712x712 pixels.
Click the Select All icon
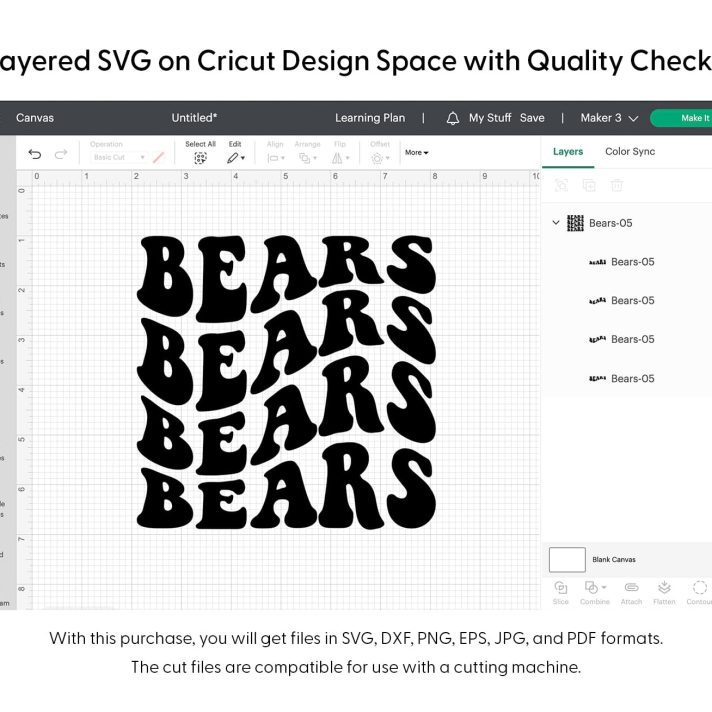point(200,158)
